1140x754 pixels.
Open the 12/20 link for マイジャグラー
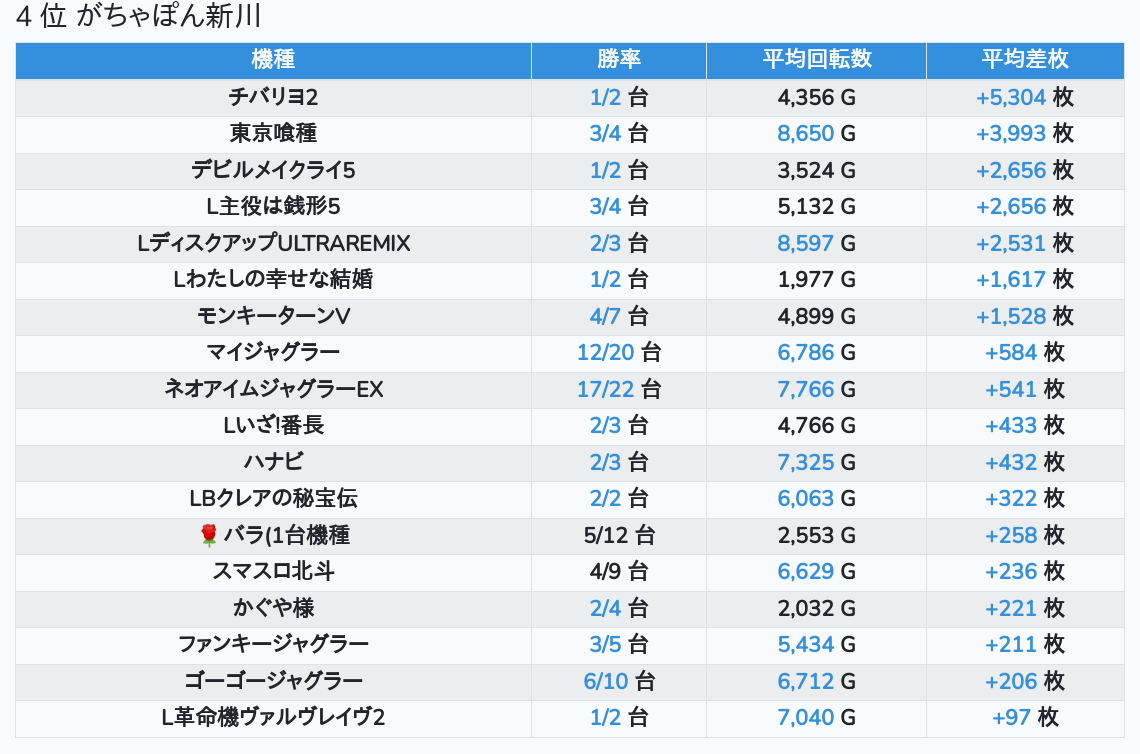[x=605, y=353]
